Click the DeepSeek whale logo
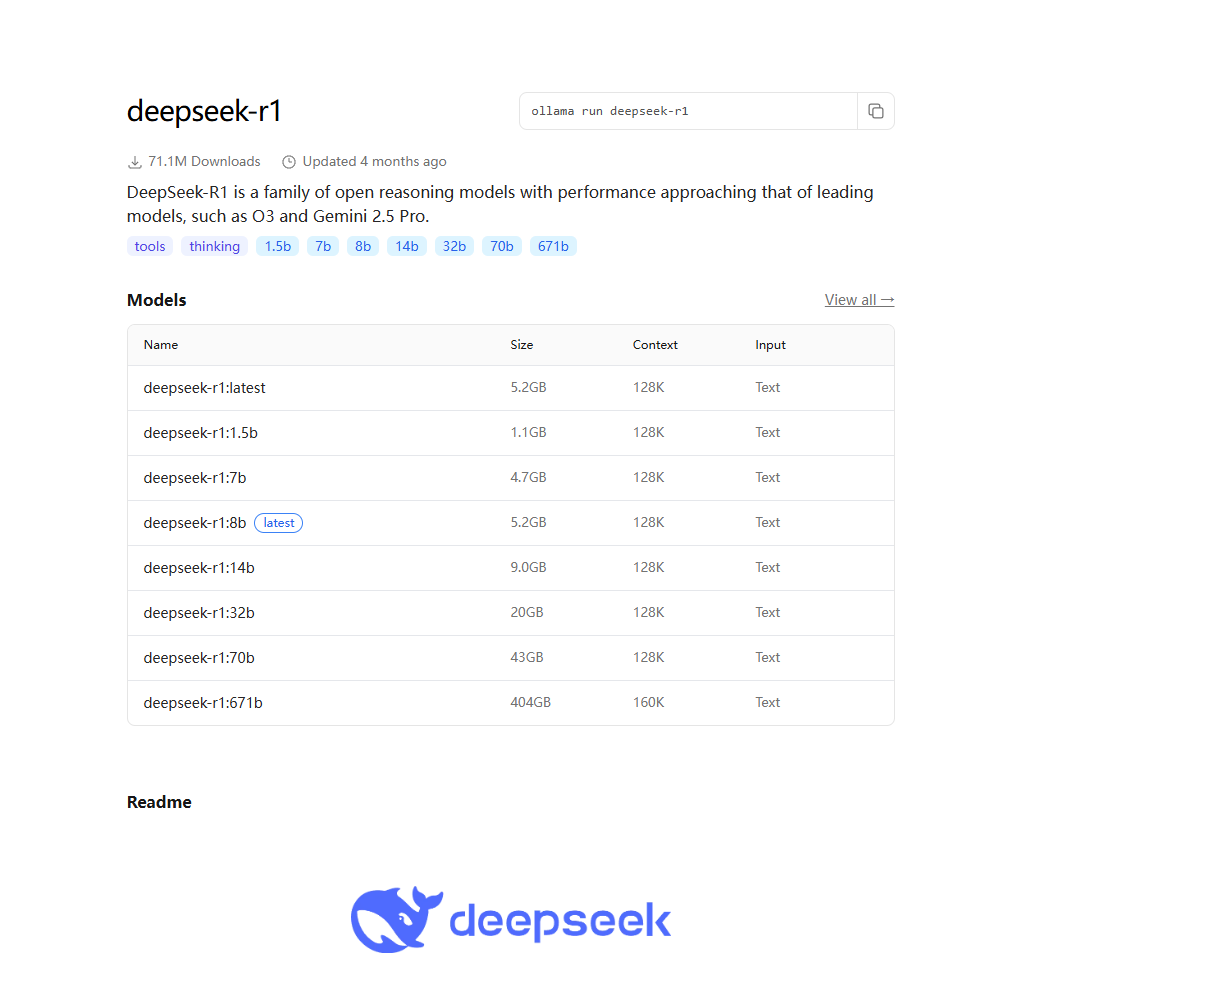Screen dimensions: 1222x1006 [396, 919]
